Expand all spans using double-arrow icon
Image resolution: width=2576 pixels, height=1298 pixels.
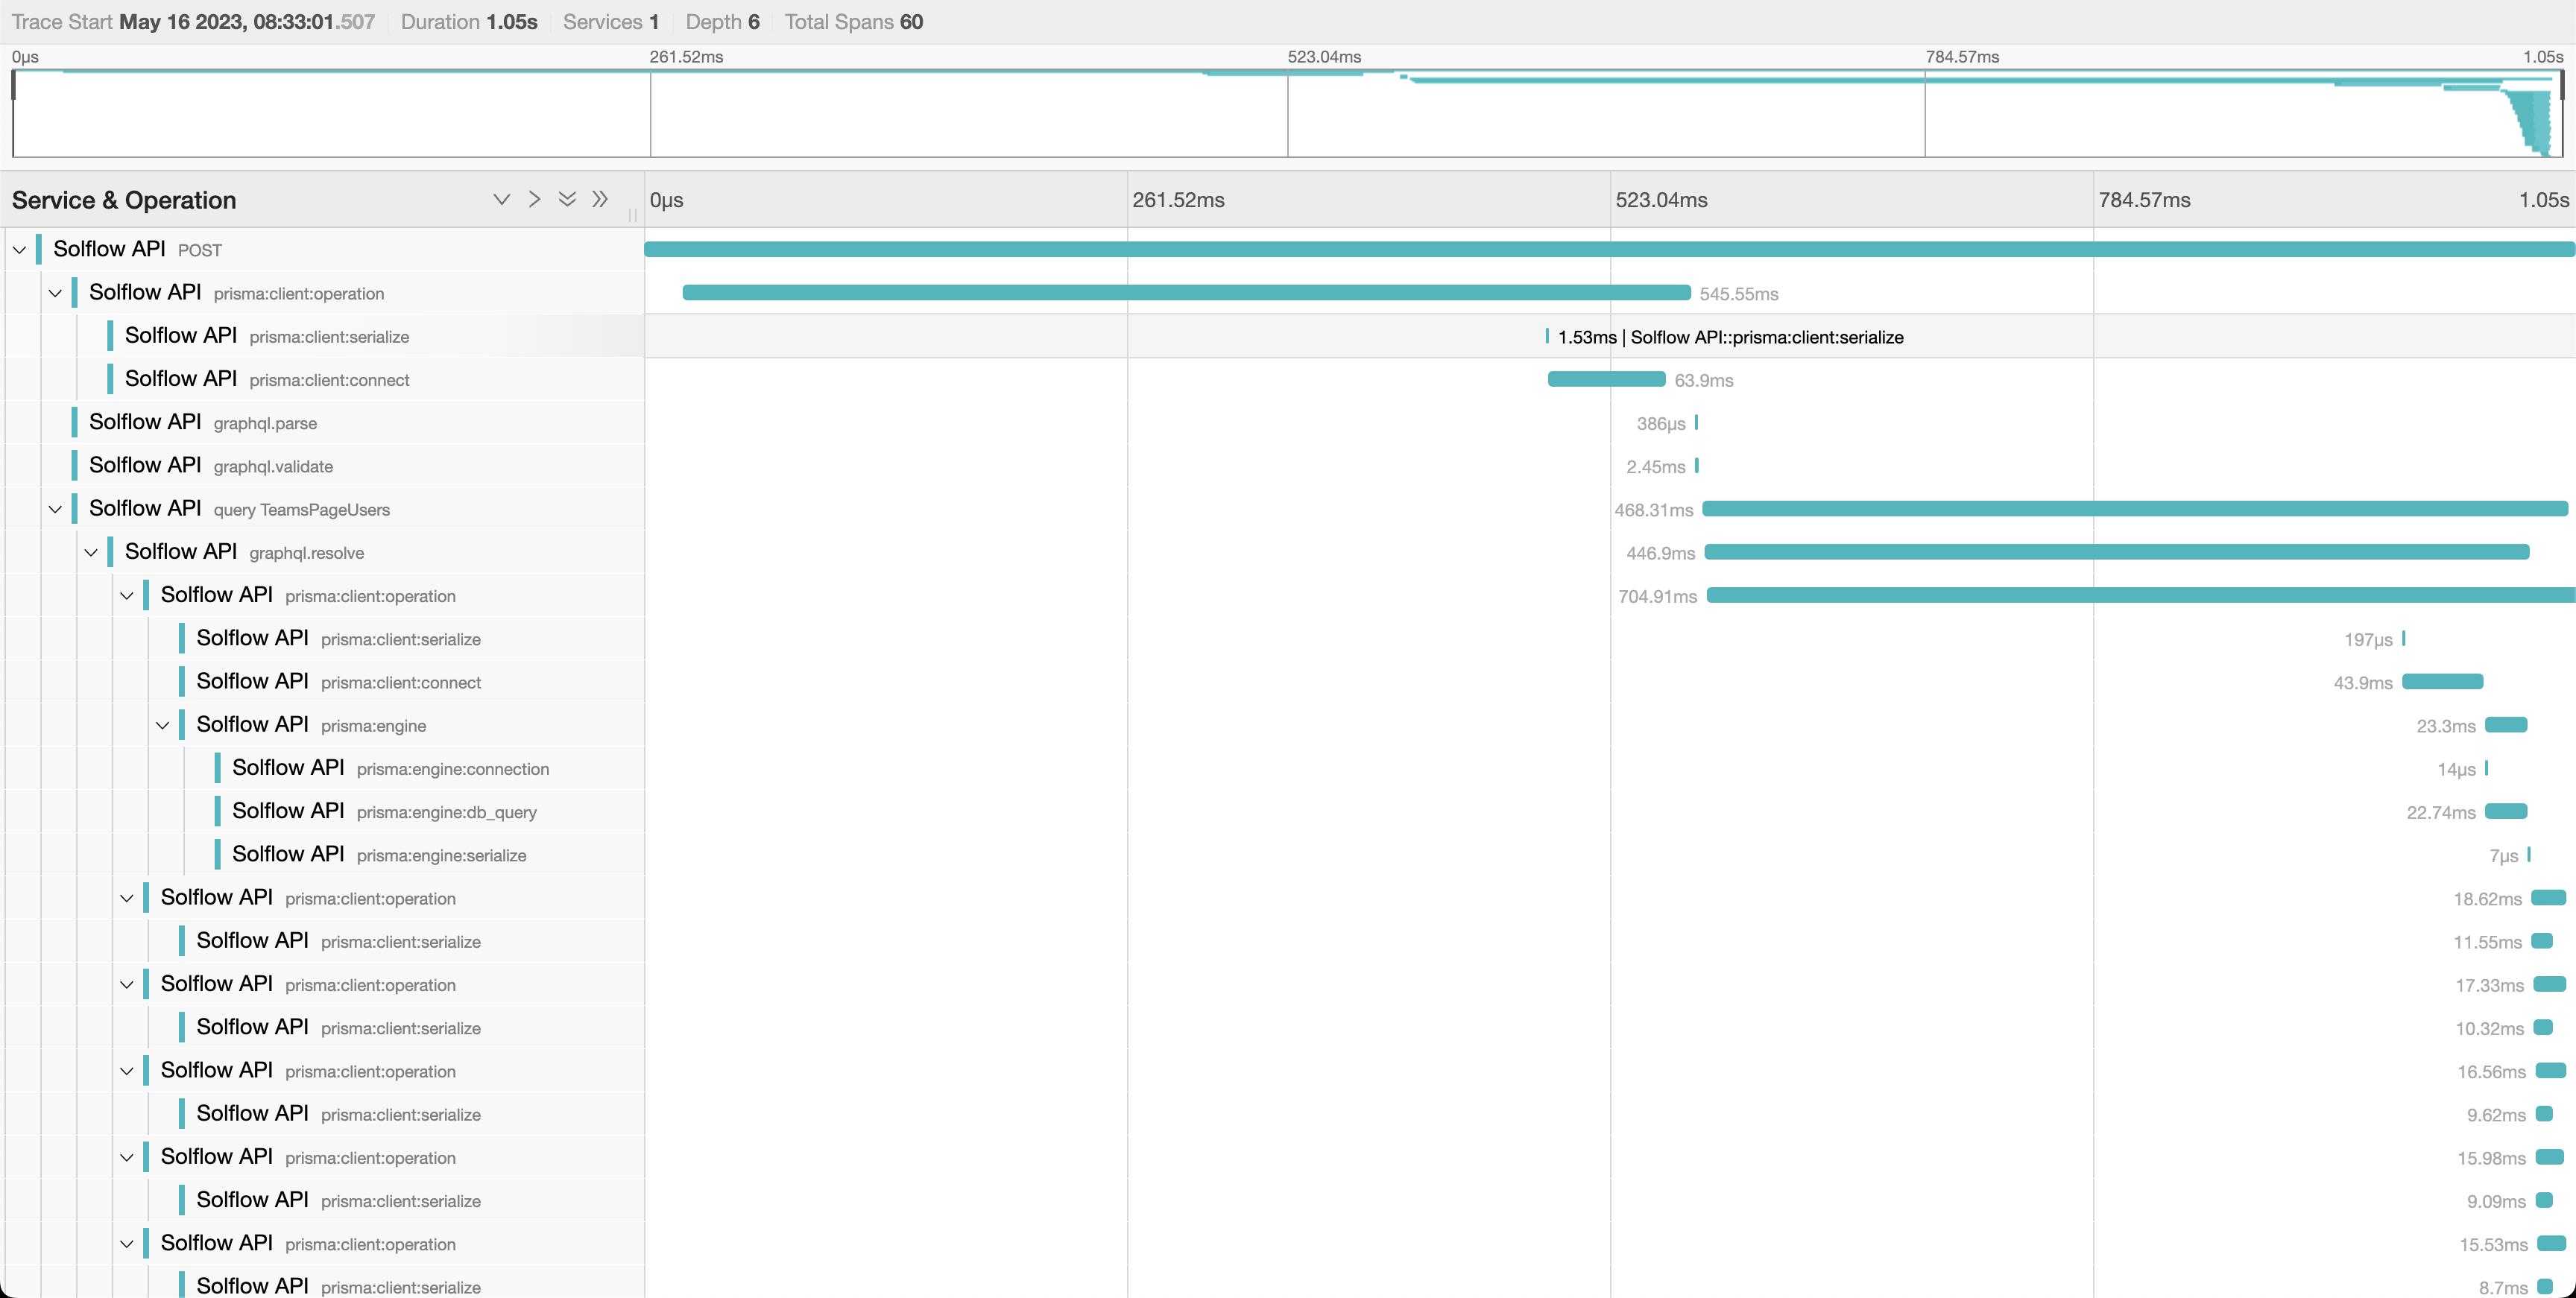(601, 199)
